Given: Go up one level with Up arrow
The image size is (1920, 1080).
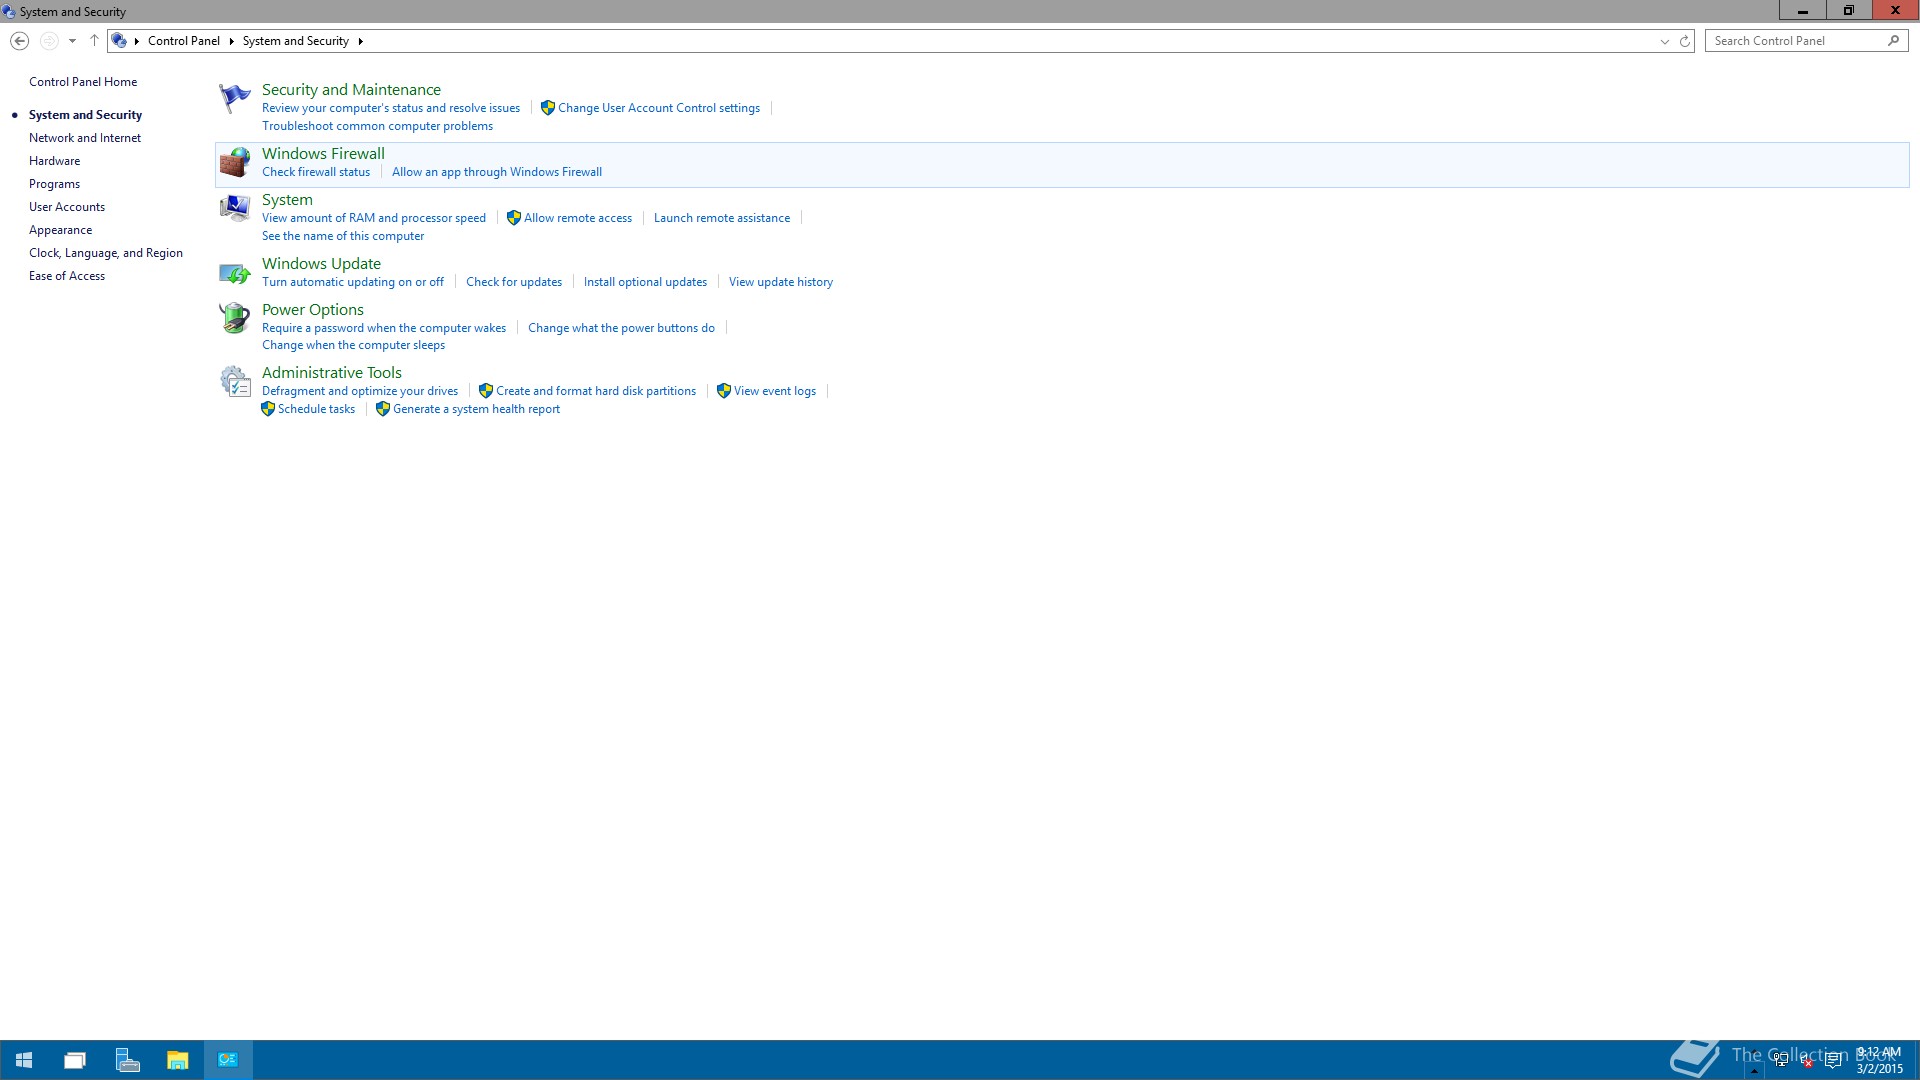Looking at the screenshot, I should [x=94, y=41].
